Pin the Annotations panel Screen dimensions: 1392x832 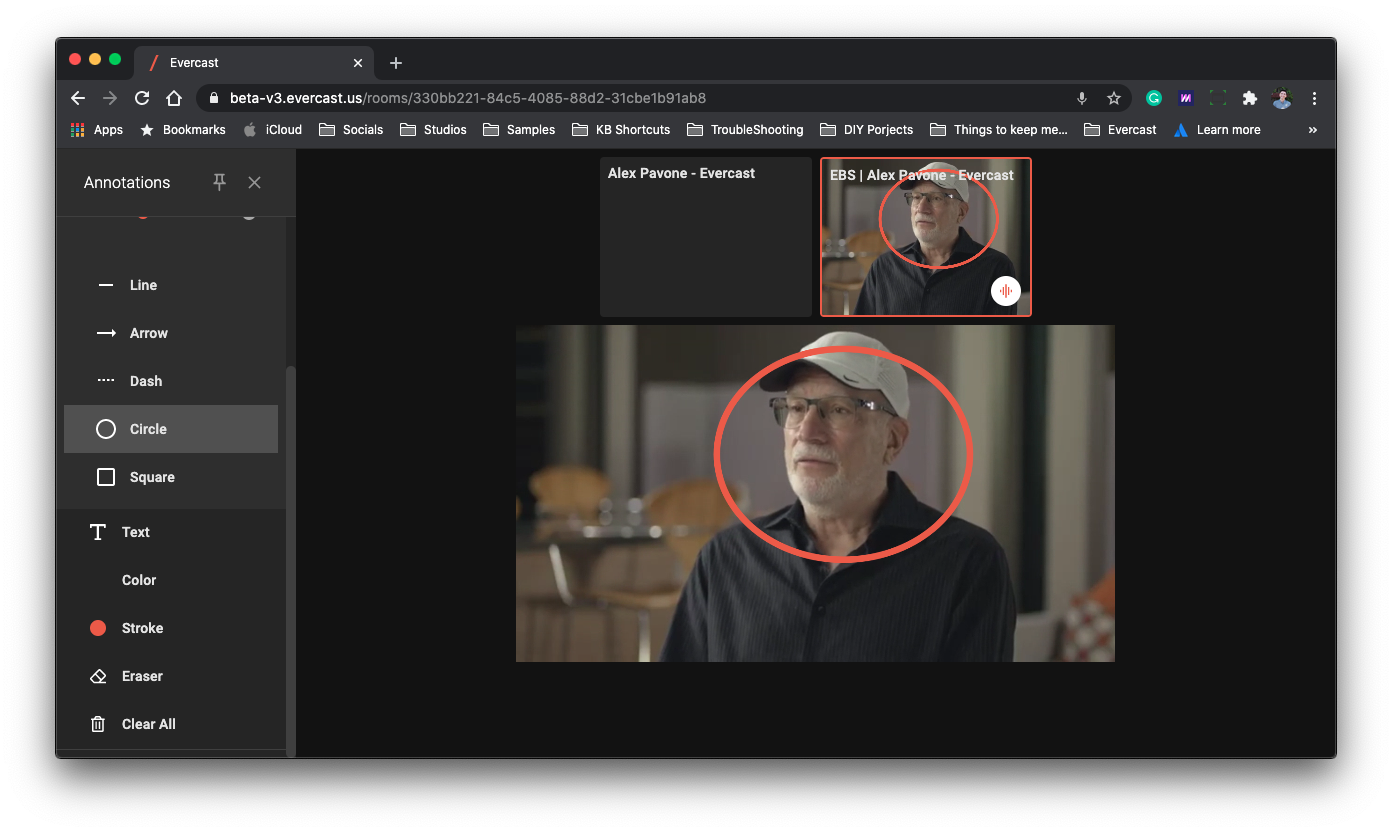219,182
